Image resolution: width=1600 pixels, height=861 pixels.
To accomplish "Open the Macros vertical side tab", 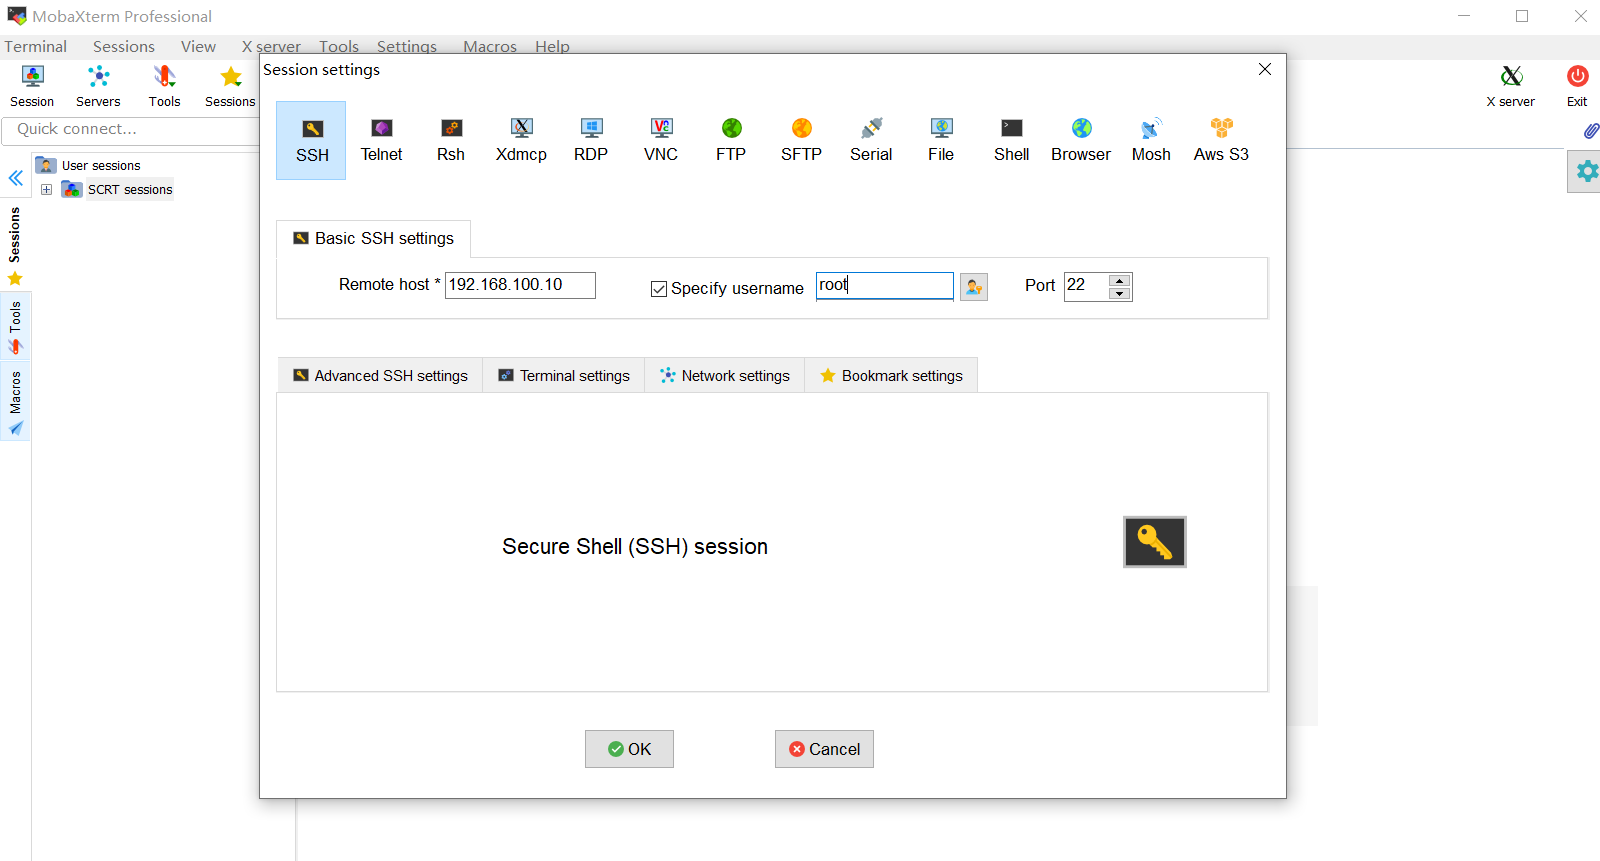I will (15, 402).
